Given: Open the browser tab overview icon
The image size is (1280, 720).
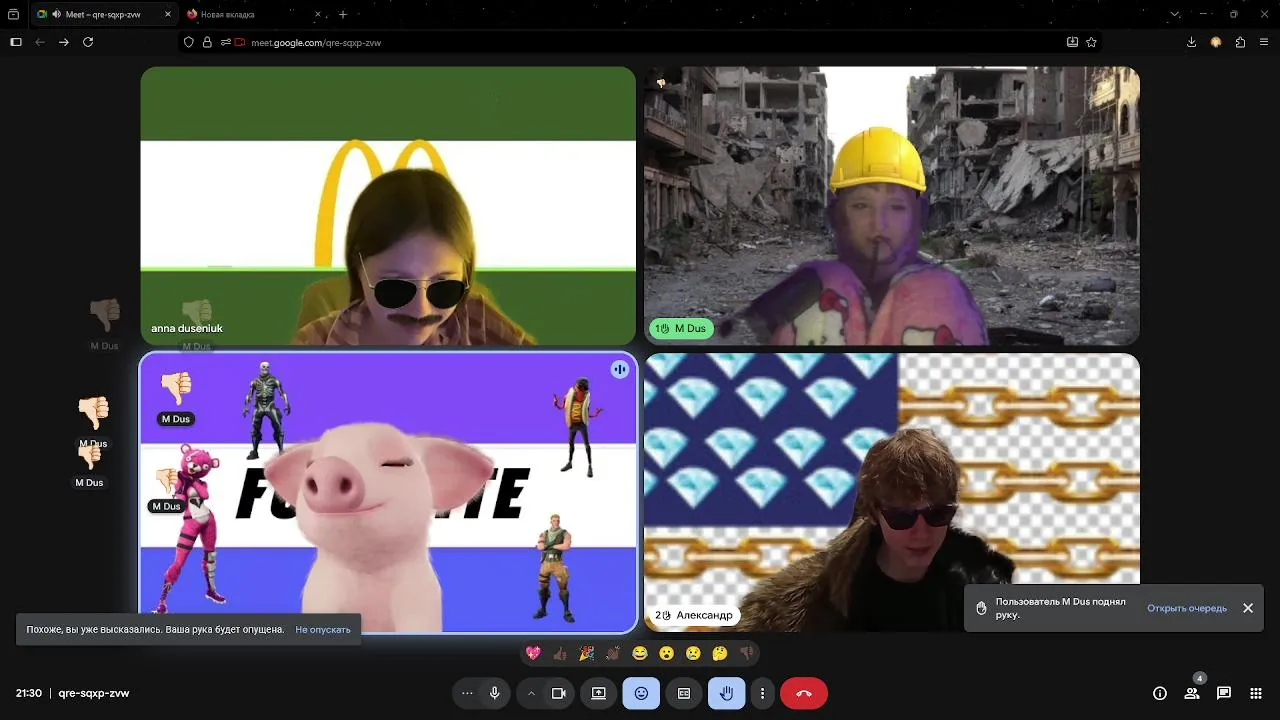Looking at the screenshot, I should coord(13,14).
